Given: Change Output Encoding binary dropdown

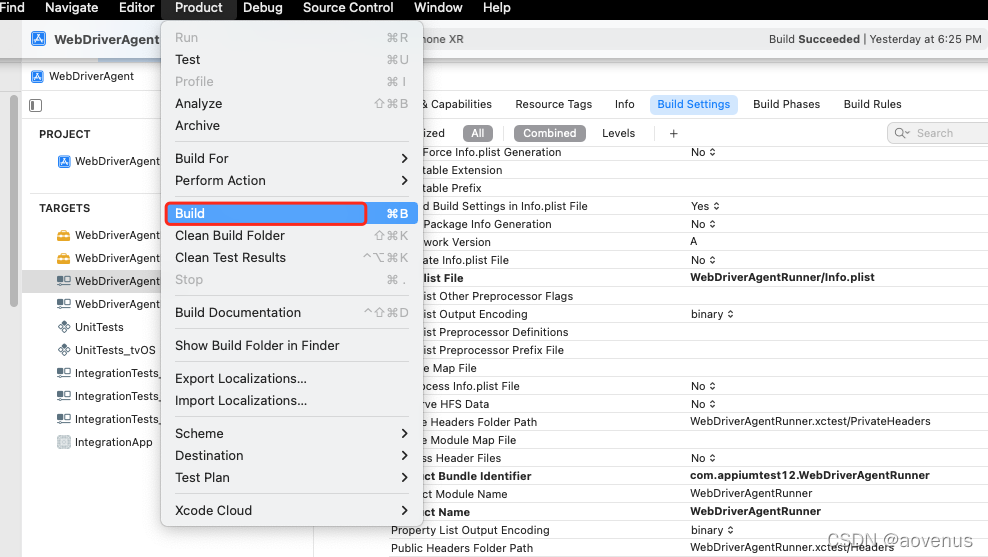Looking at the screenshot, I should (x=712, y=314).
